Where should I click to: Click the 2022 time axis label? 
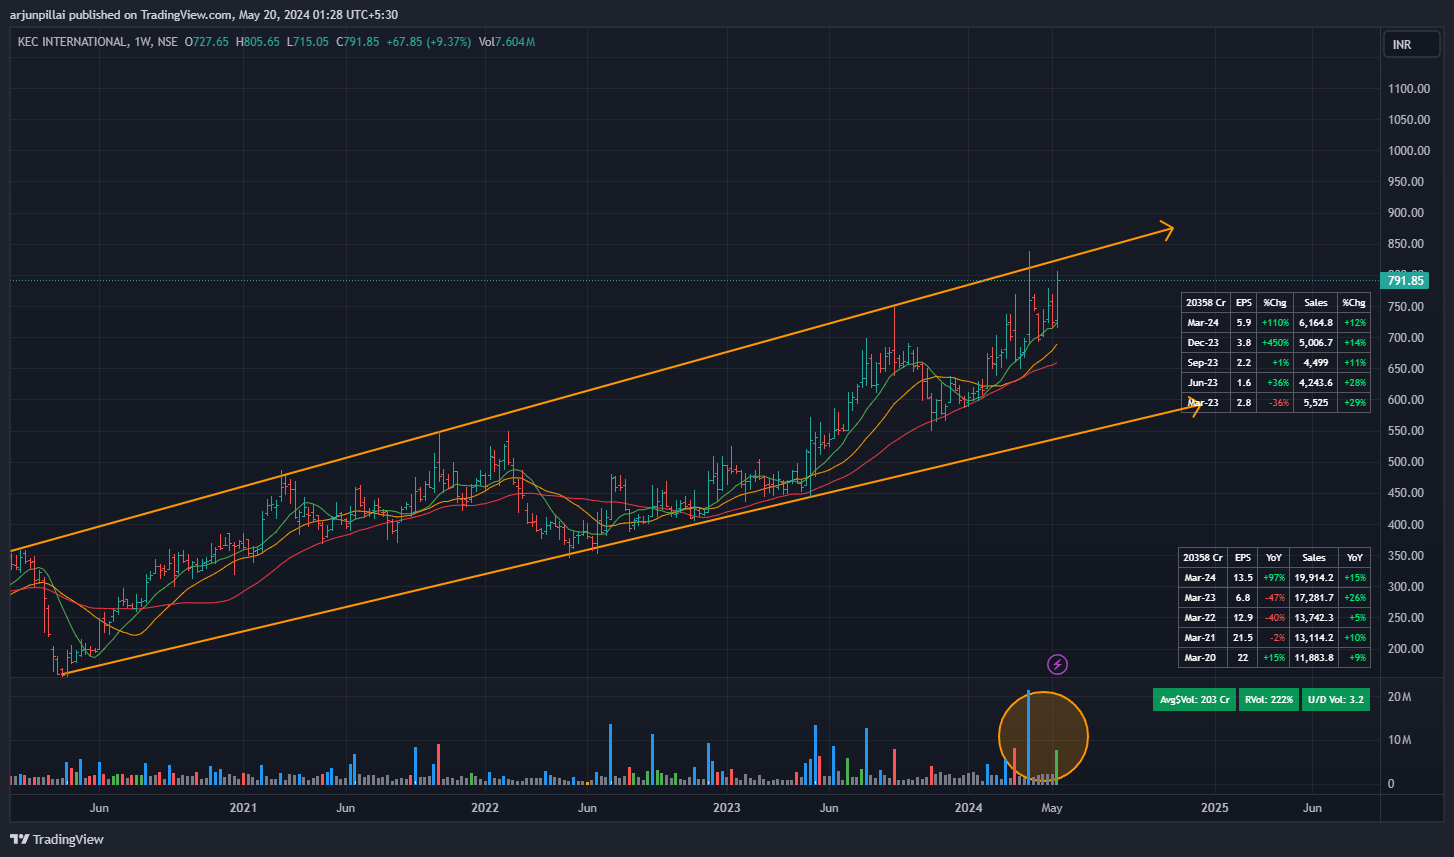pos(485,807)
